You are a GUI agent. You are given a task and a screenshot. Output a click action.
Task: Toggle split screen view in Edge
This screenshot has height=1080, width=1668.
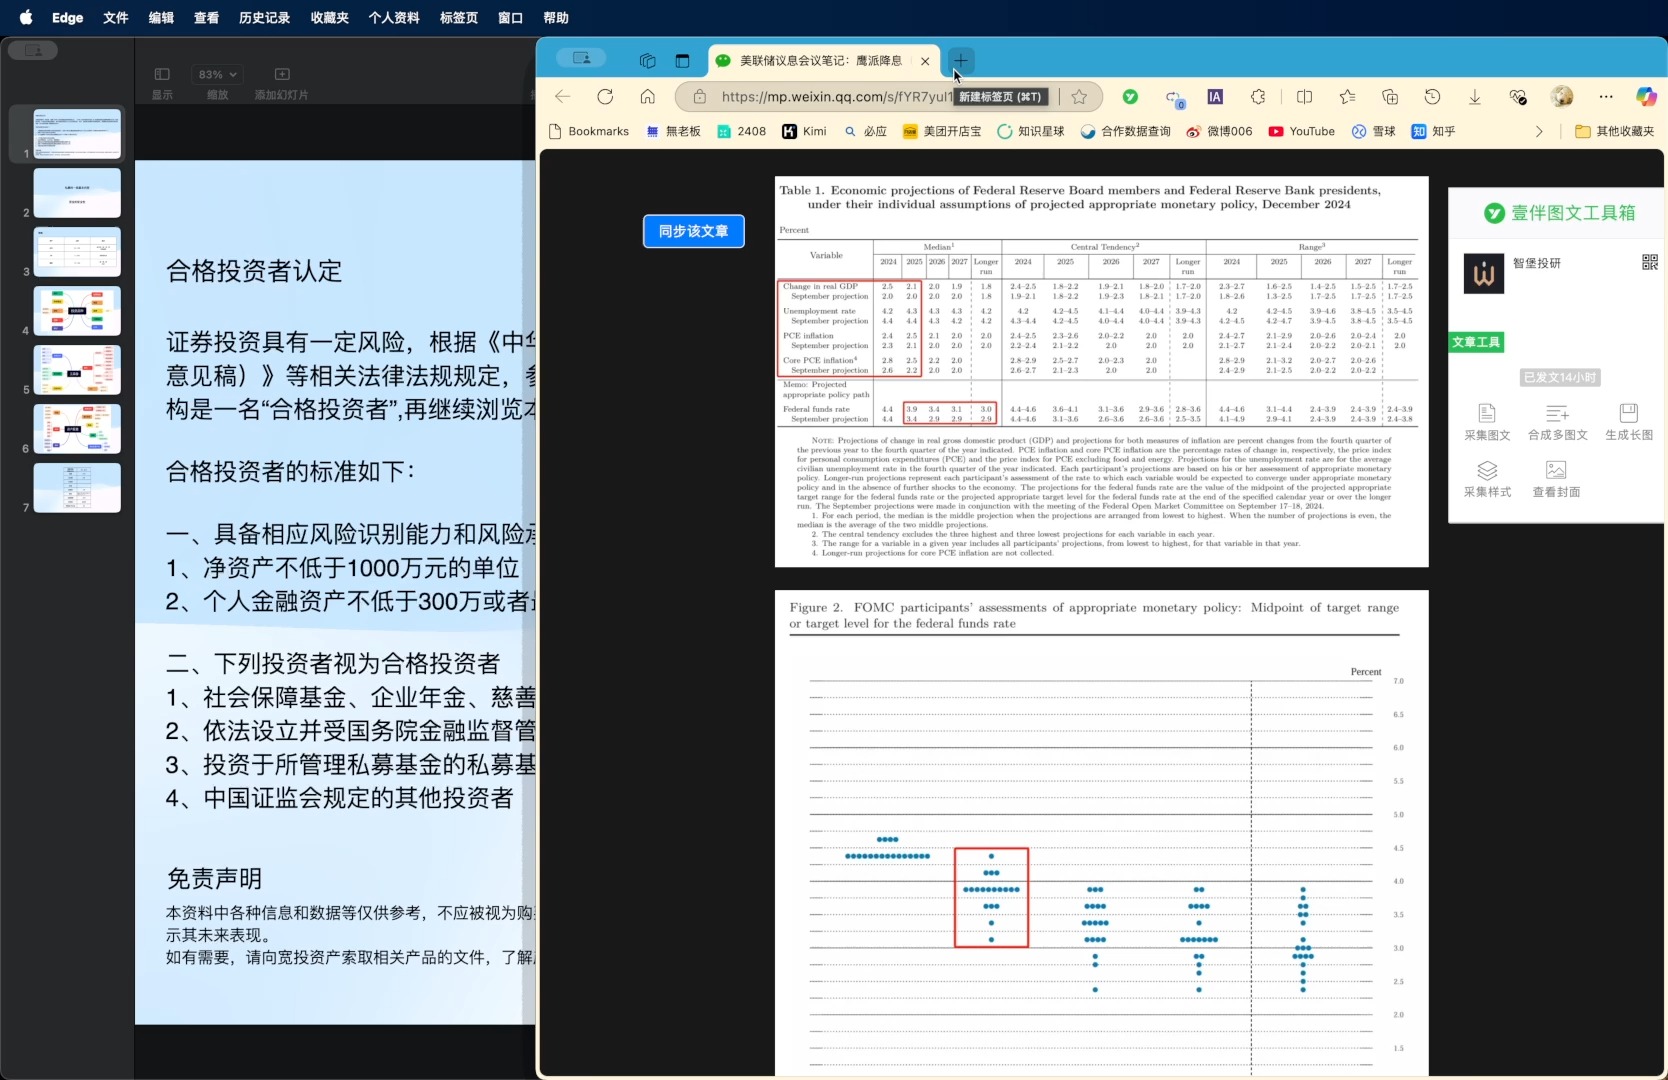[x=1304, y=97]
